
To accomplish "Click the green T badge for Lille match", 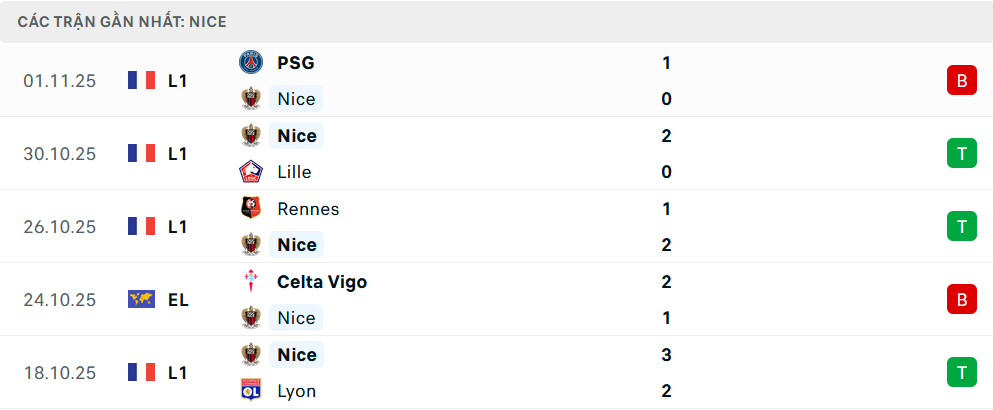I will click(961, 153).
